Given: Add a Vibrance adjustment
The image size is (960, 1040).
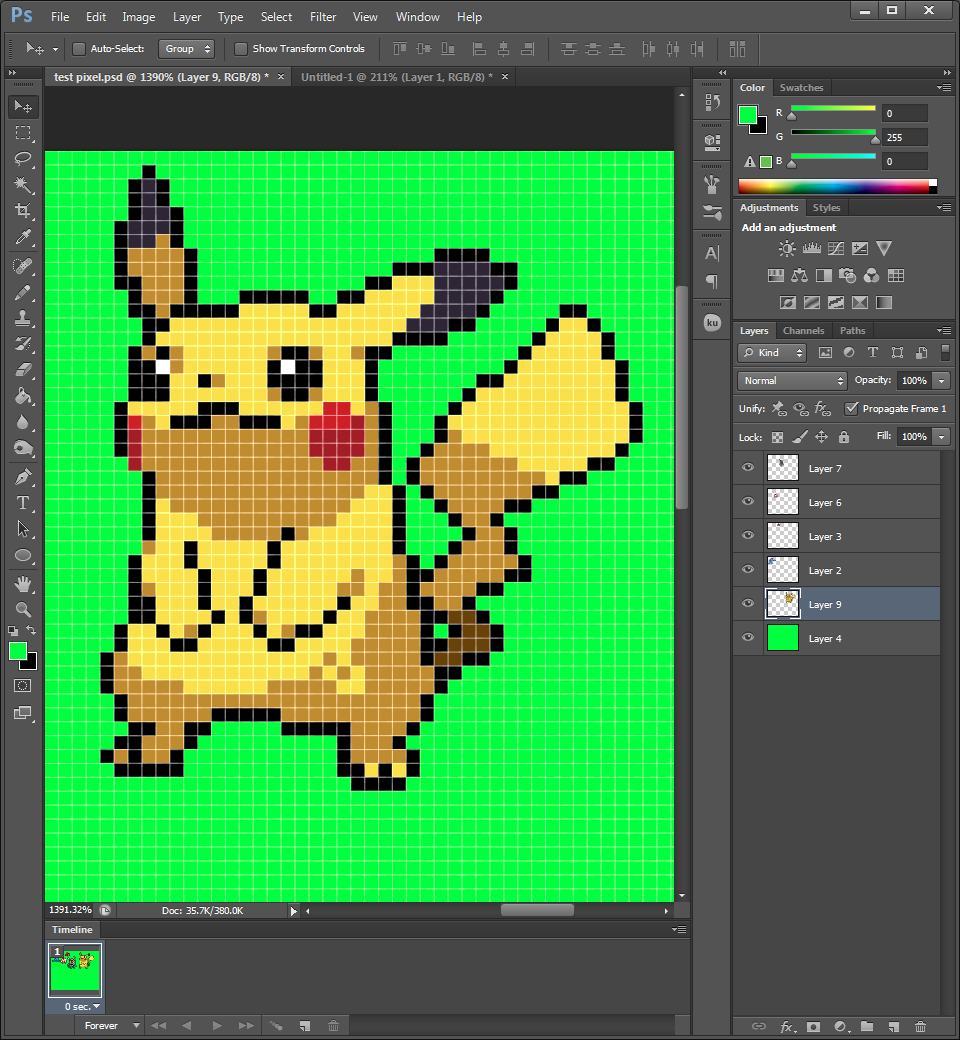Looking at the screenshot, I should click(884, 249).
